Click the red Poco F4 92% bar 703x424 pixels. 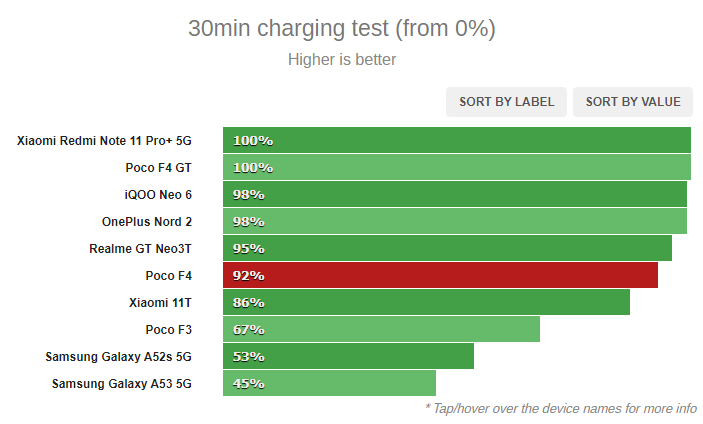(x=440, y=275)
